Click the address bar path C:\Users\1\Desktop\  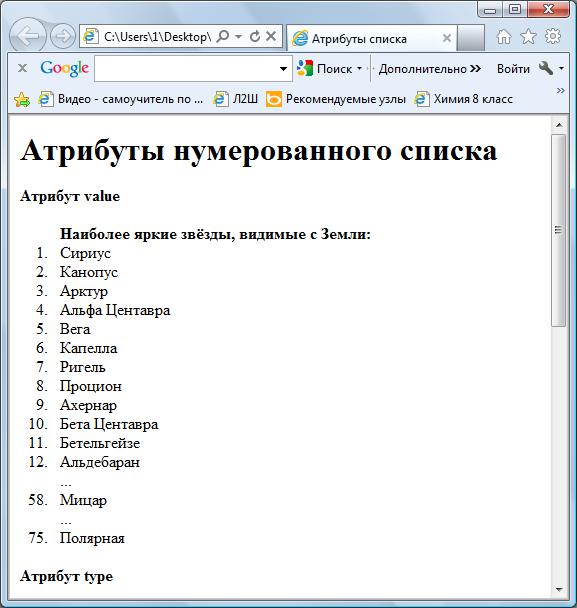157,37
